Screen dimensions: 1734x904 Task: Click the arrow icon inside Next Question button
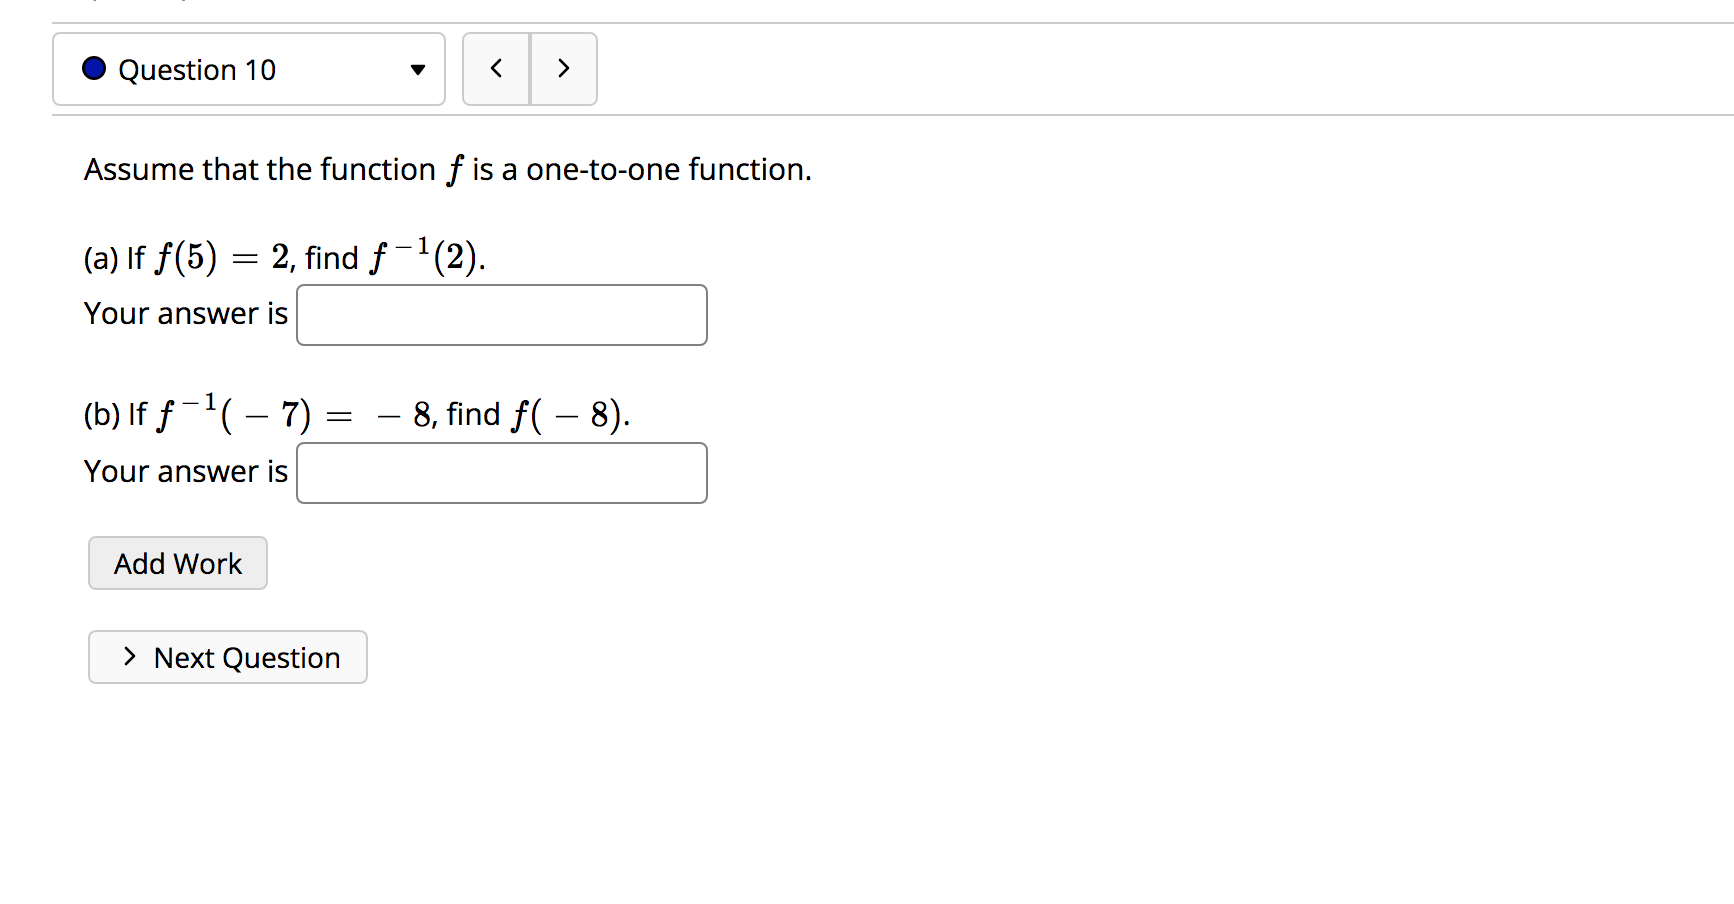(x=128, y=657)
